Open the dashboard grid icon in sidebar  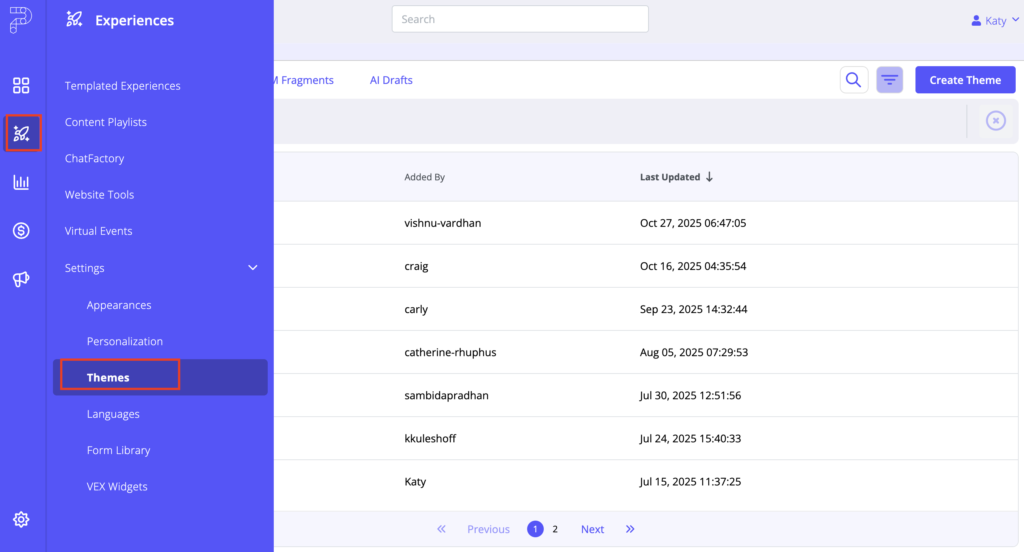tap(21, 86)
